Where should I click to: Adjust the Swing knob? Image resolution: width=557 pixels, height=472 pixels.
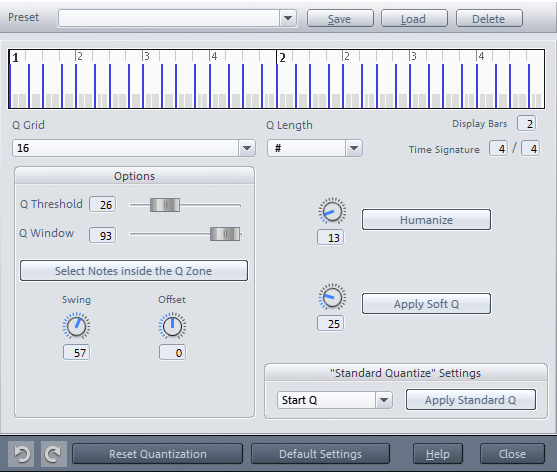pyautogui.click(x=76, y=326)
